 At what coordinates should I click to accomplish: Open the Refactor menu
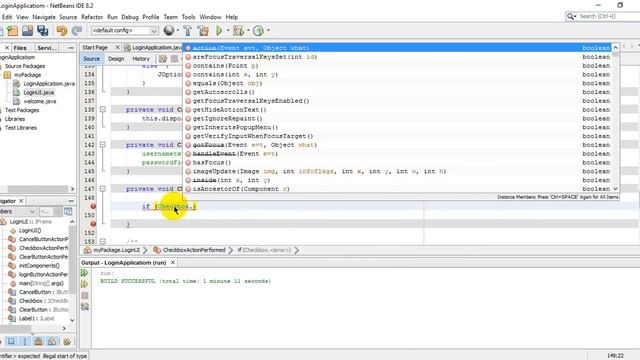pyautogui.click(x=92, y=17)
